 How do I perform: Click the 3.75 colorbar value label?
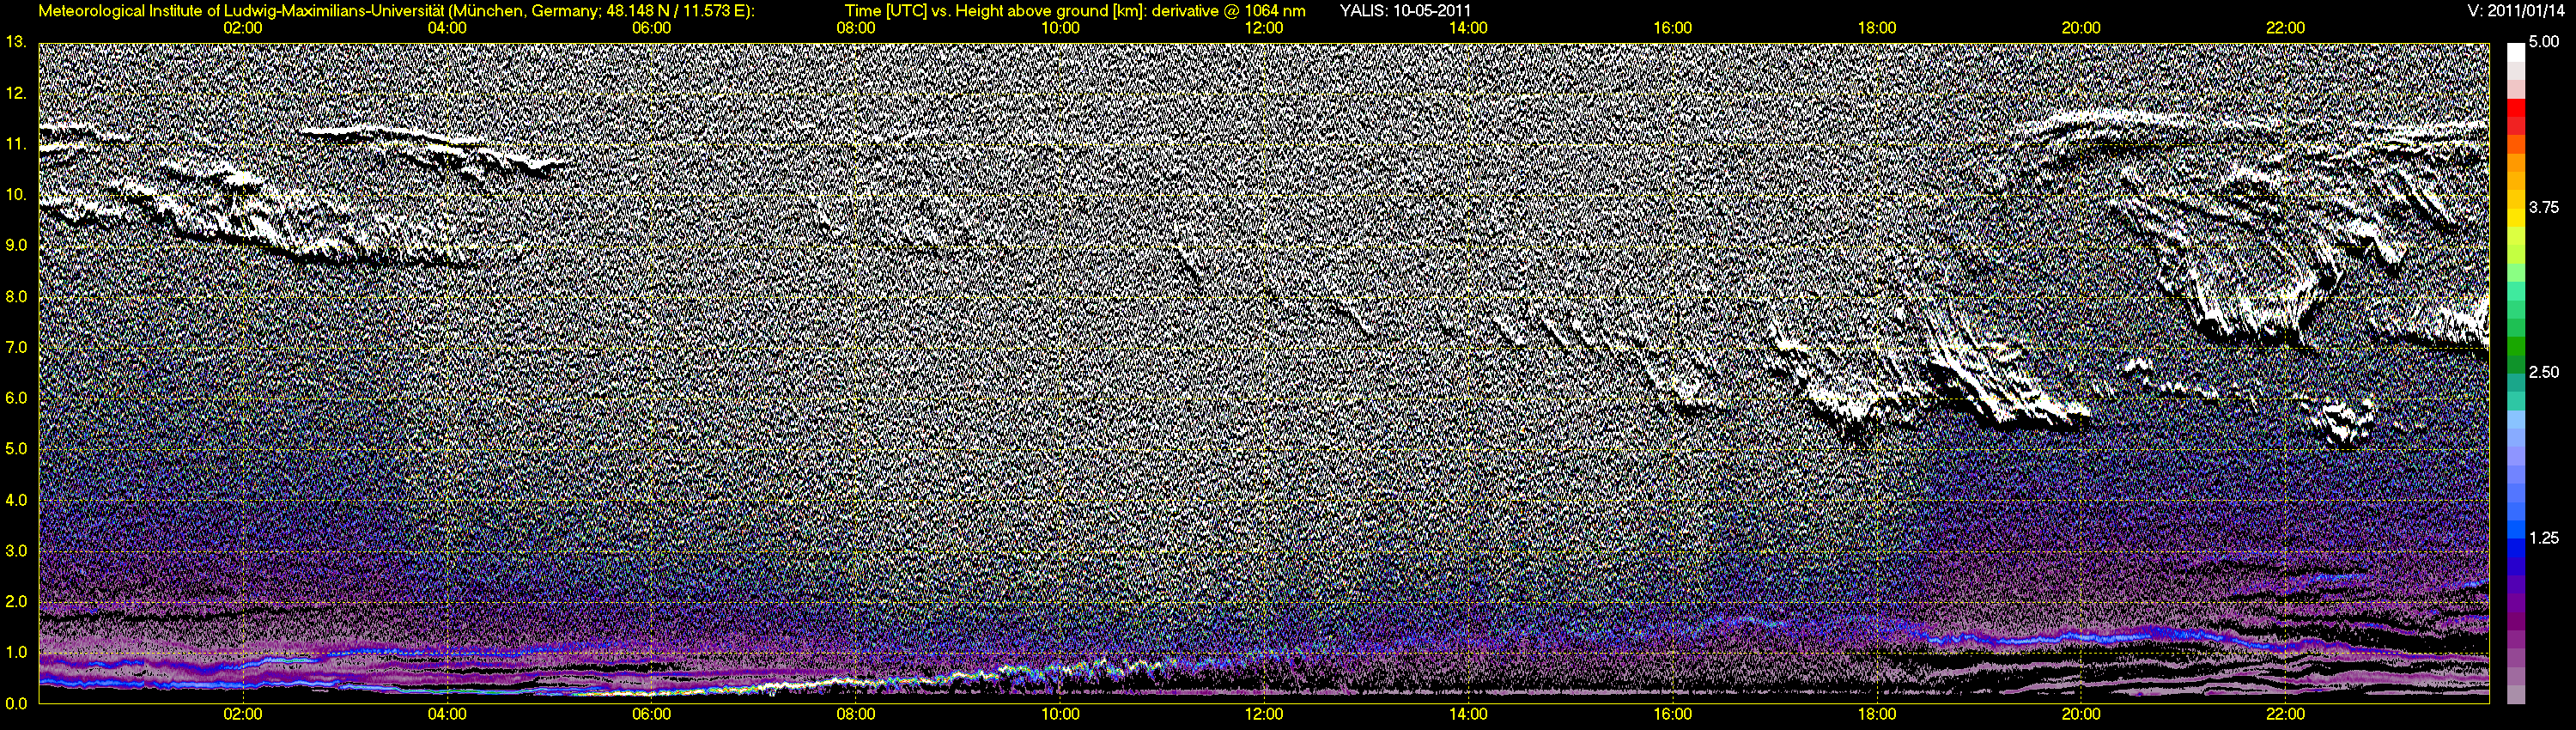tap(2544, 208)
